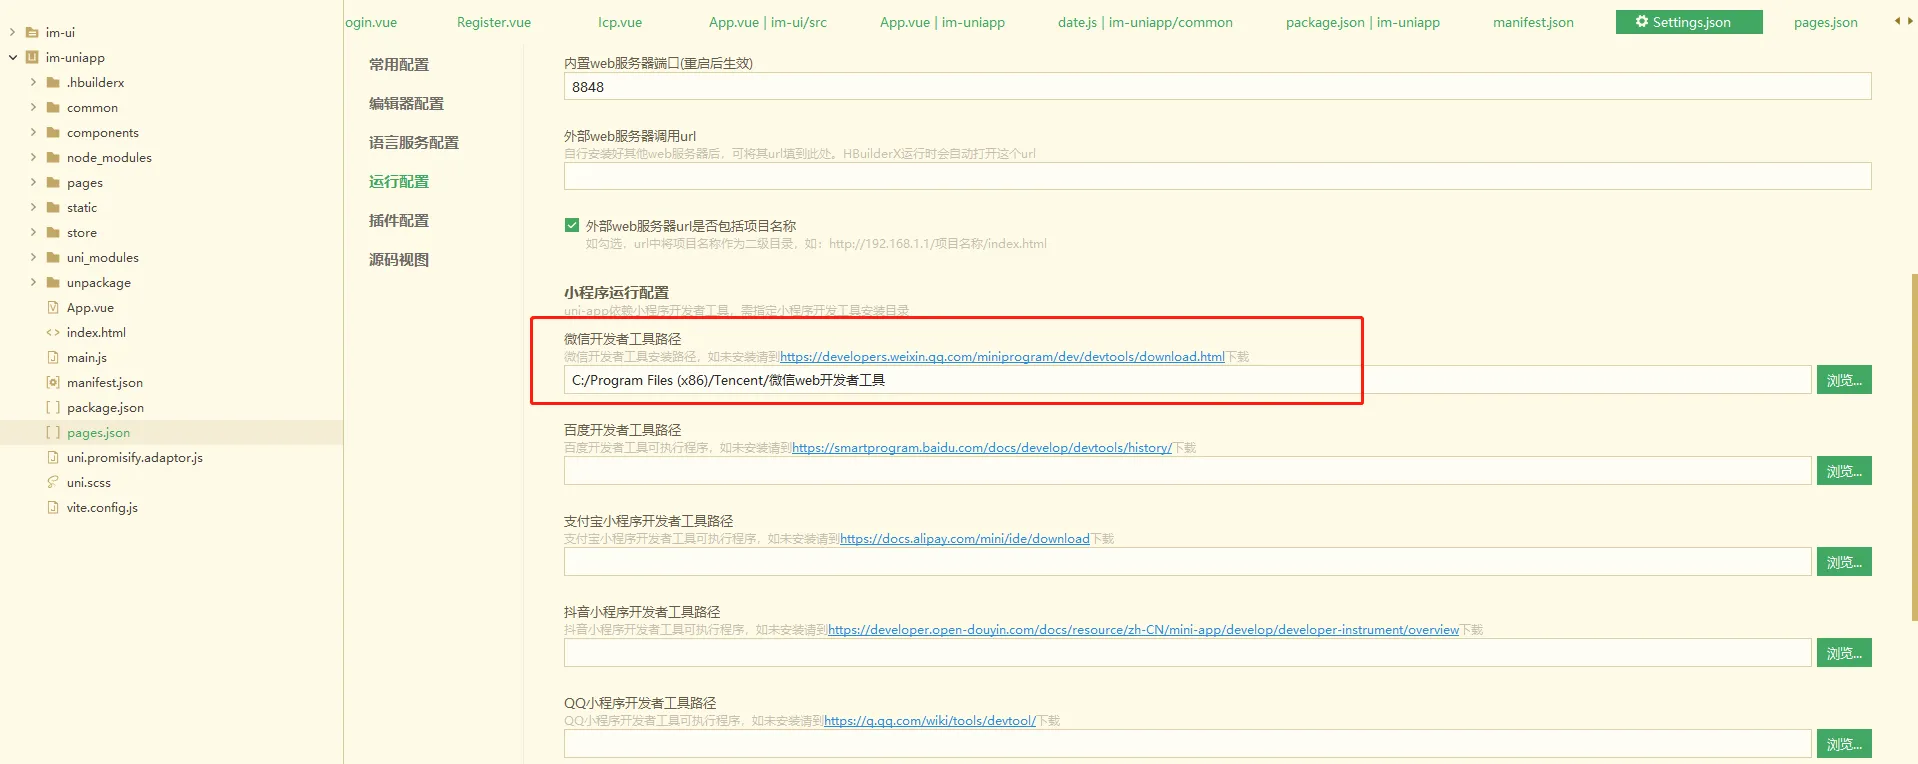
Task: Click the manifest.json file icon in tree
Action: (53, 382)
